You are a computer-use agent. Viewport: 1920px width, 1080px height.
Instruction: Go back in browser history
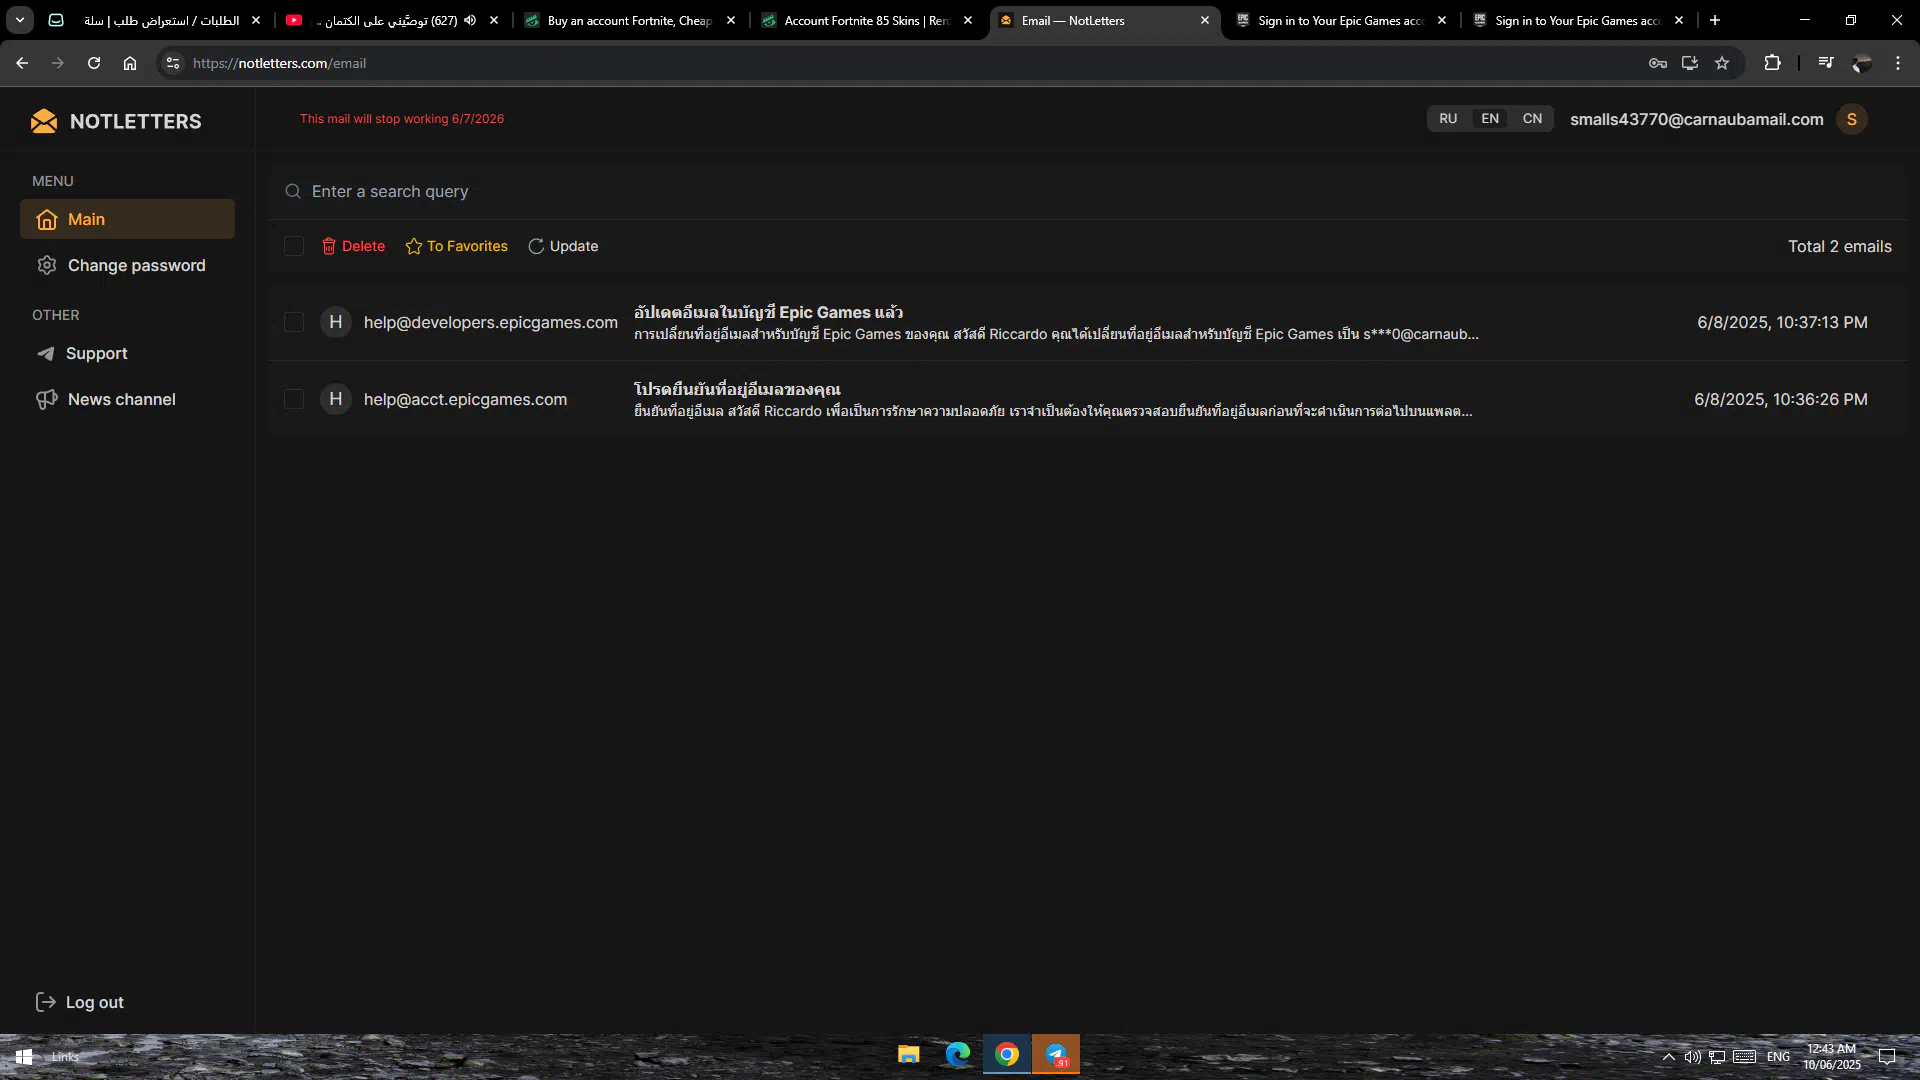(22, 63)
